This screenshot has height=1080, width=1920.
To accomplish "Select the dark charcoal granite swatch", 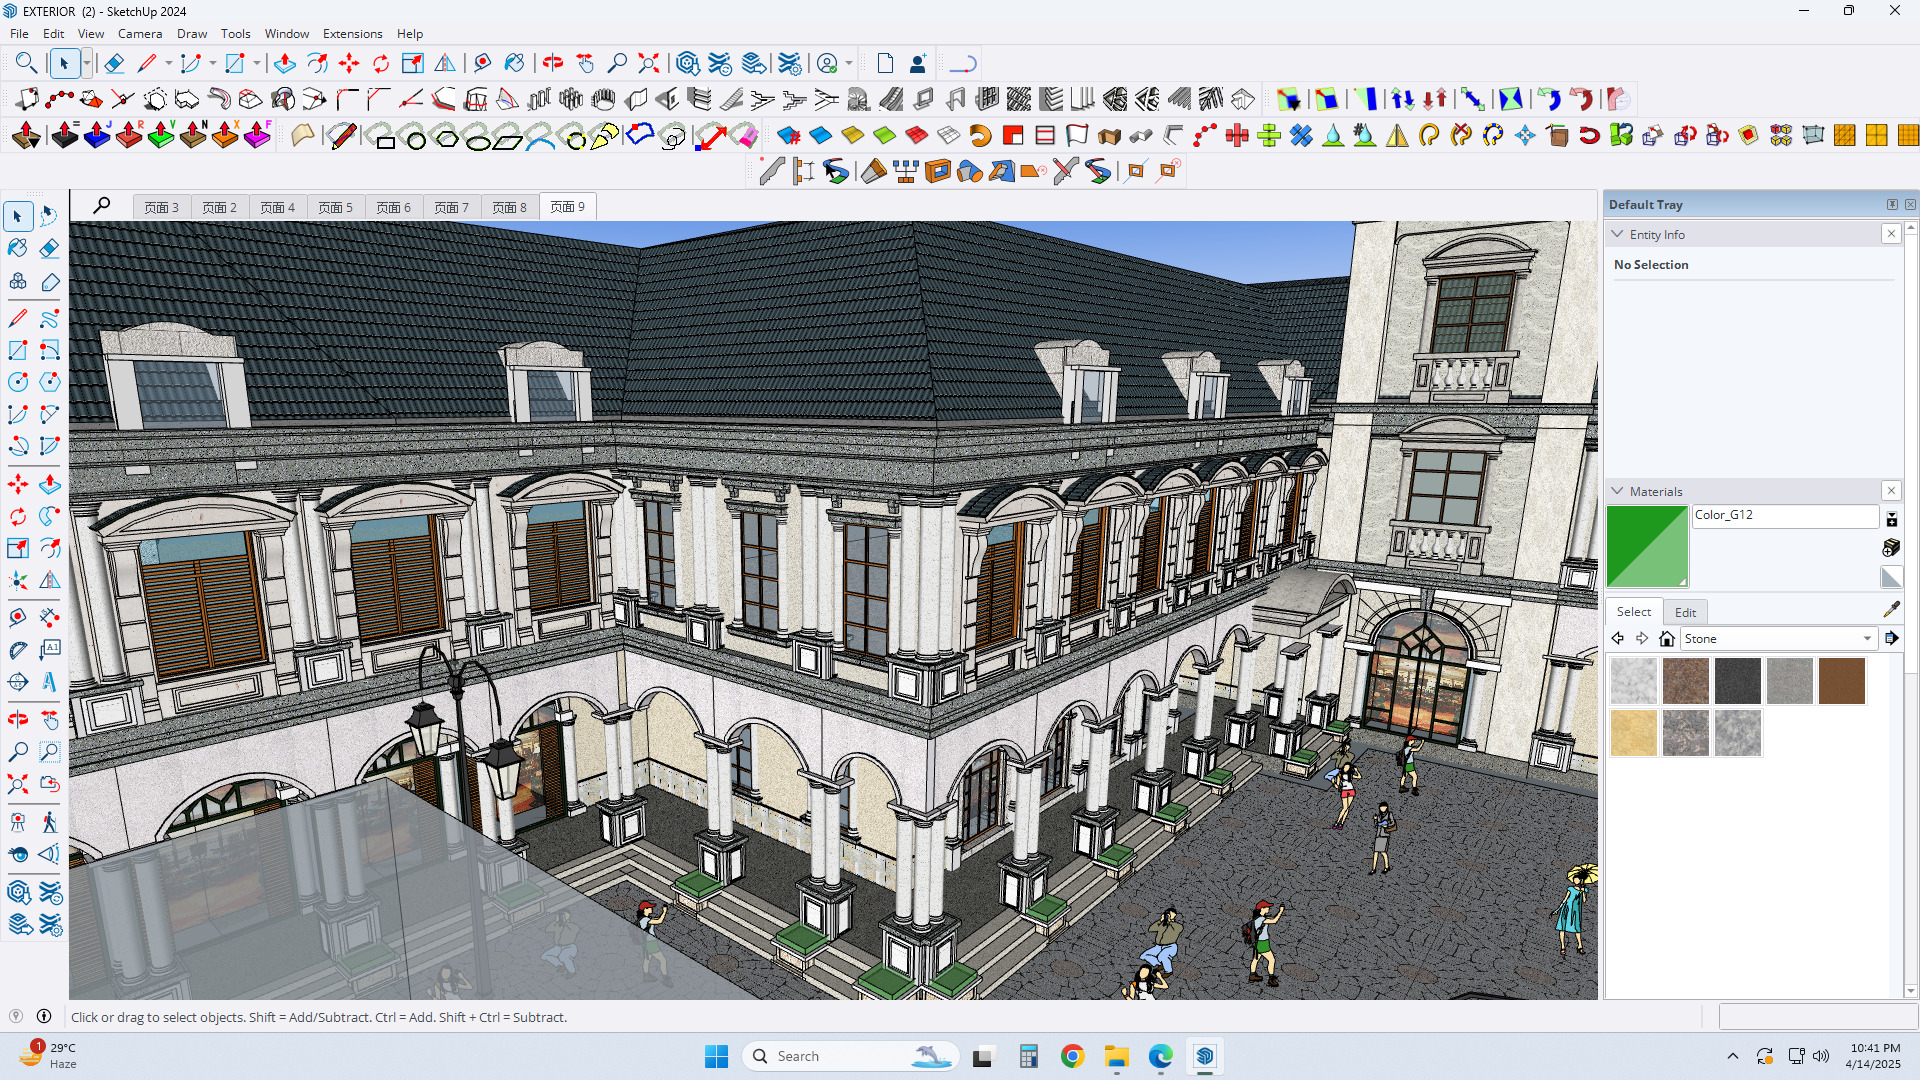I will coord(1738,681).
